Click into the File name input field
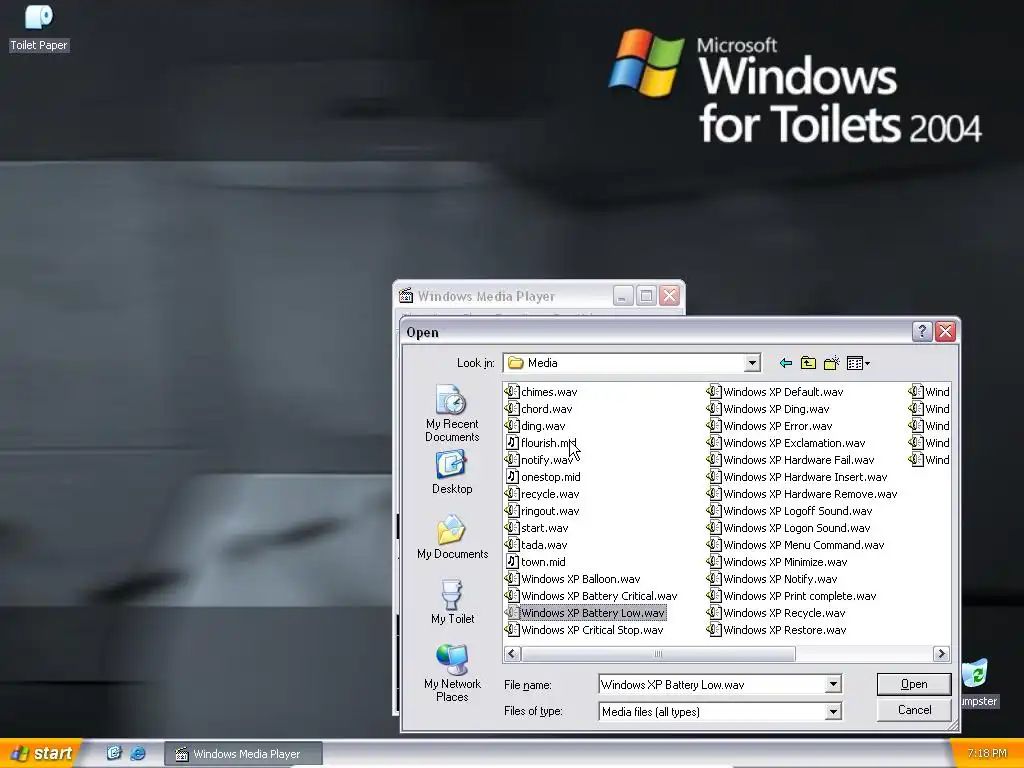 712,684
